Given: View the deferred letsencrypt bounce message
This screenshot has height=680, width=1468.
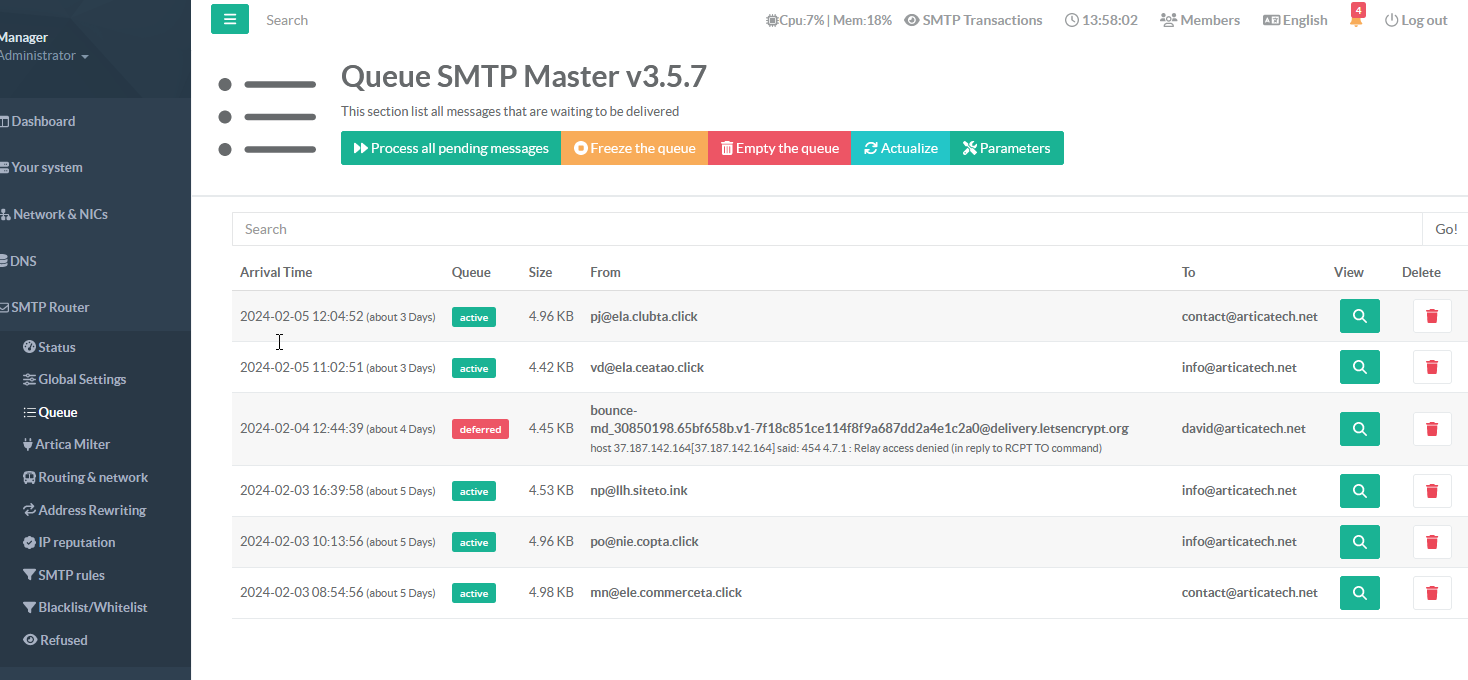Looking at the screenshot, I should 1359,429.
